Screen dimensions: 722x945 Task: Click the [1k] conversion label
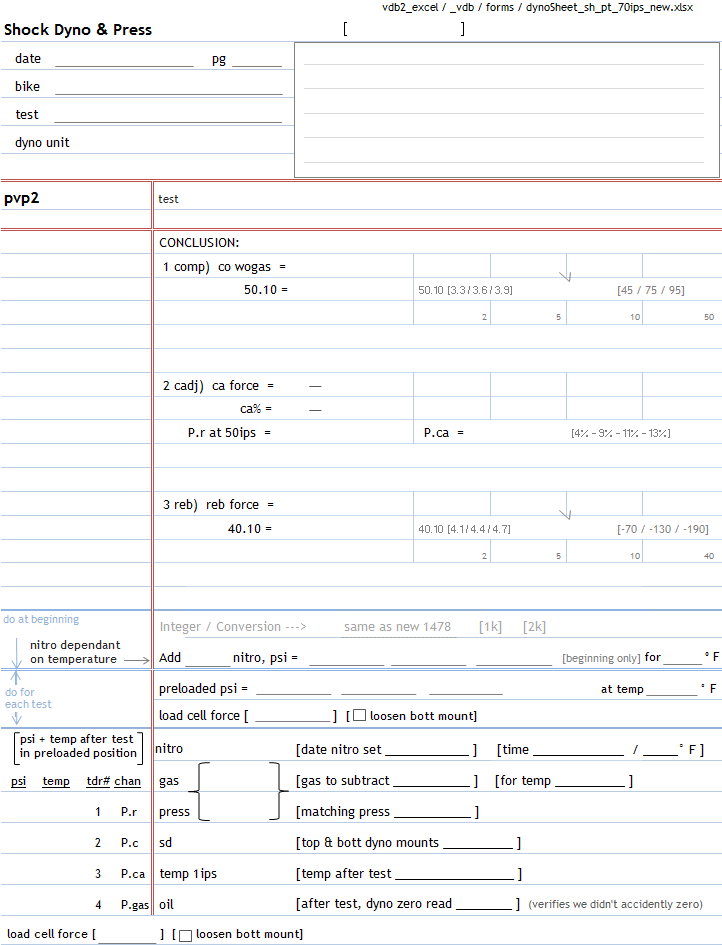pos(490,627)
